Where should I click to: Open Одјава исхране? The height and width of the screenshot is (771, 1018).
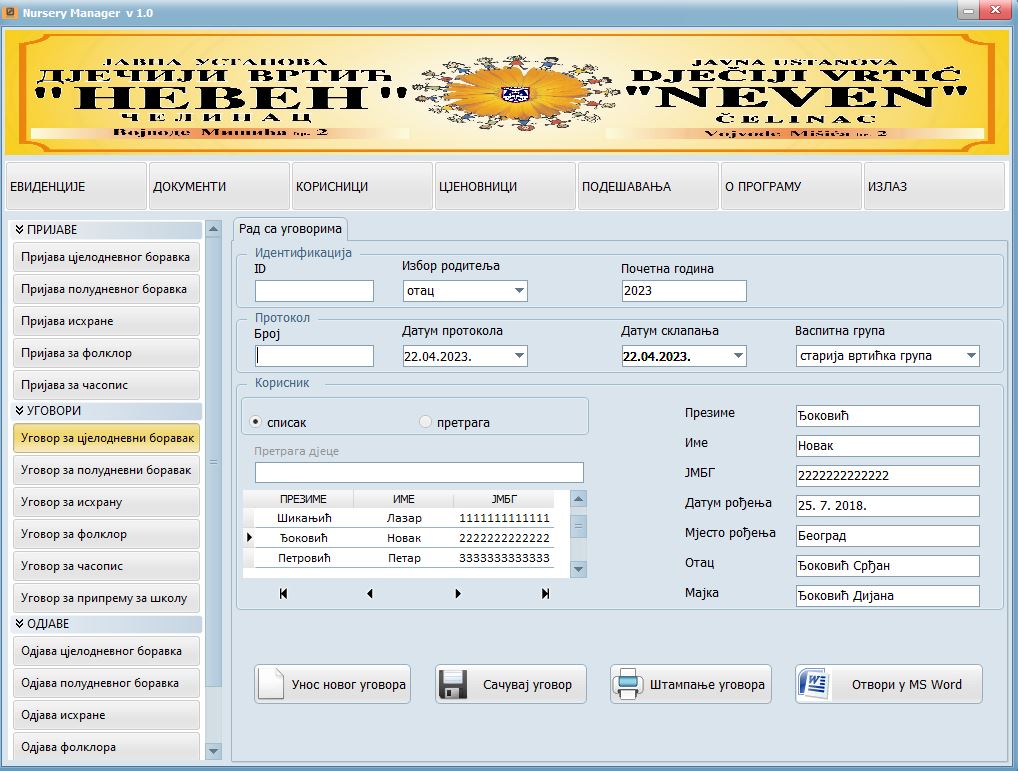click(106, 715)
